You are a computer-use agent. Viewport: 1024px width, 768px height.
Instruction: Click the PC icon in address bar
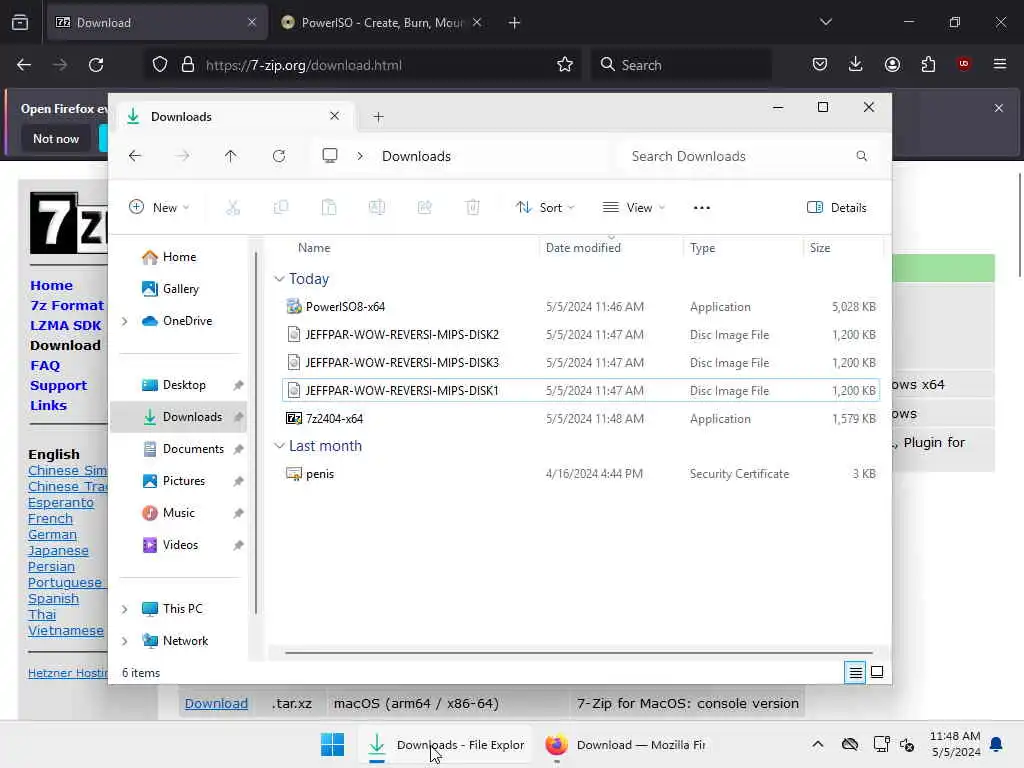pos(330,155)
